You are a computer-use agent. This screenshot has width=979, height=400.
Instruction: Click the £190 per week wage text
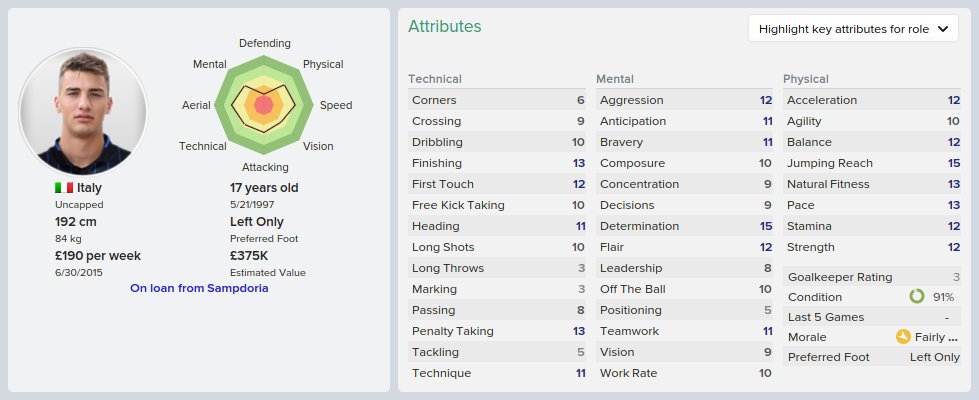[x=97, y=256]
